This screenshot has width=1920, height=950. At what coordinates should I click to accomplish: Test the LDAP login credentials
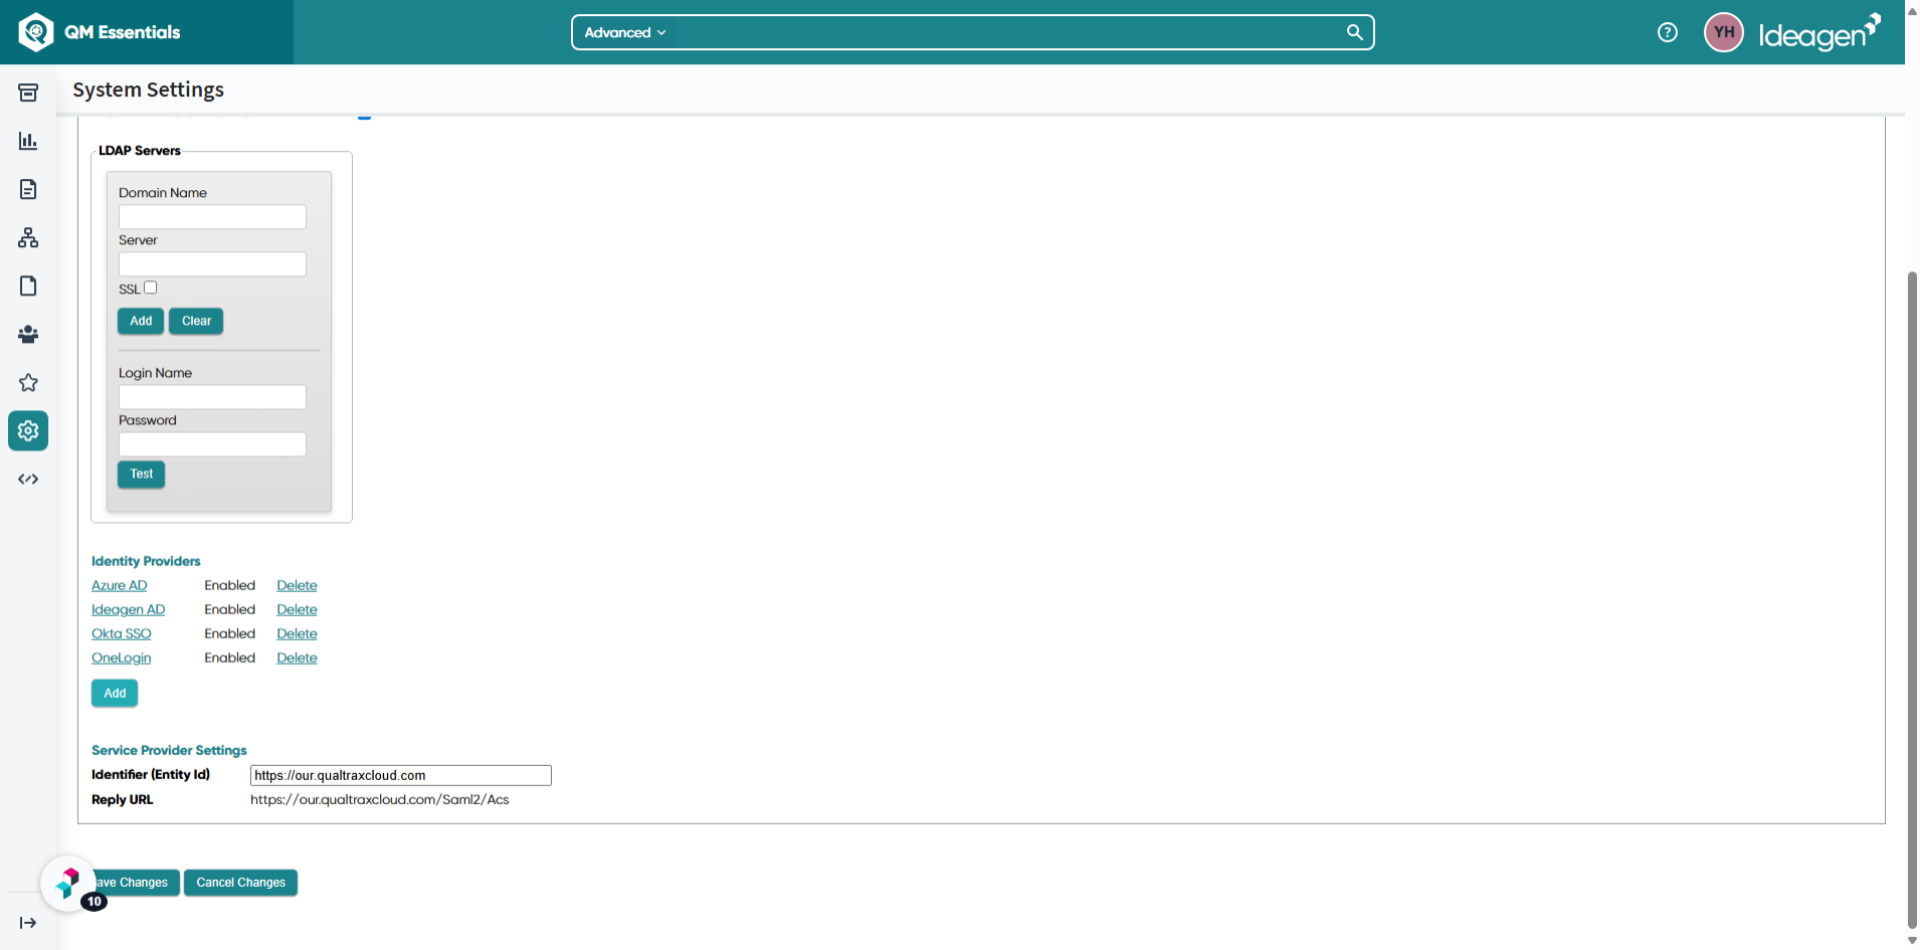coord(141,474)
